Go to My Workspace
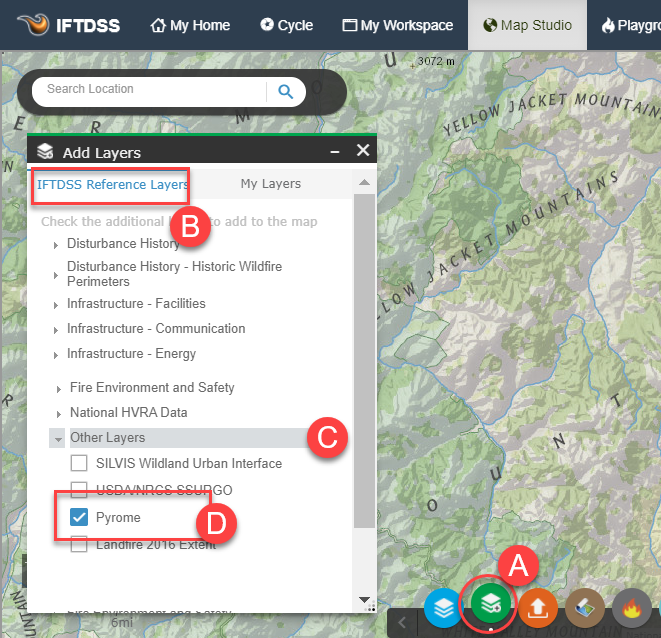This screenshot has width=661, height=638. click(x=398, y=25)
